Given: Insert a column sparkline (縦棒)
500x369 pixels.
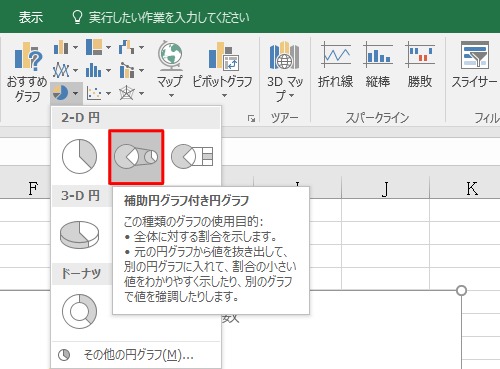Looking at the screenshot, I should (378, 65).
